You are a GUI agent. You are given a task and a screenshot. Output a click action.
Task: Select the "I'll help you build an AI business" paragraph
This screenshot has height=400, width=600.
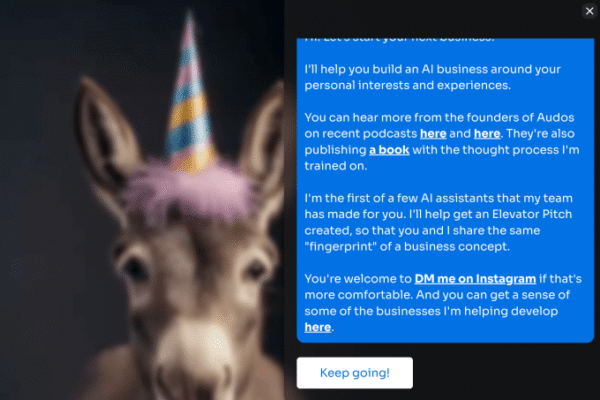pyautogui.click(x=433, y=77)
